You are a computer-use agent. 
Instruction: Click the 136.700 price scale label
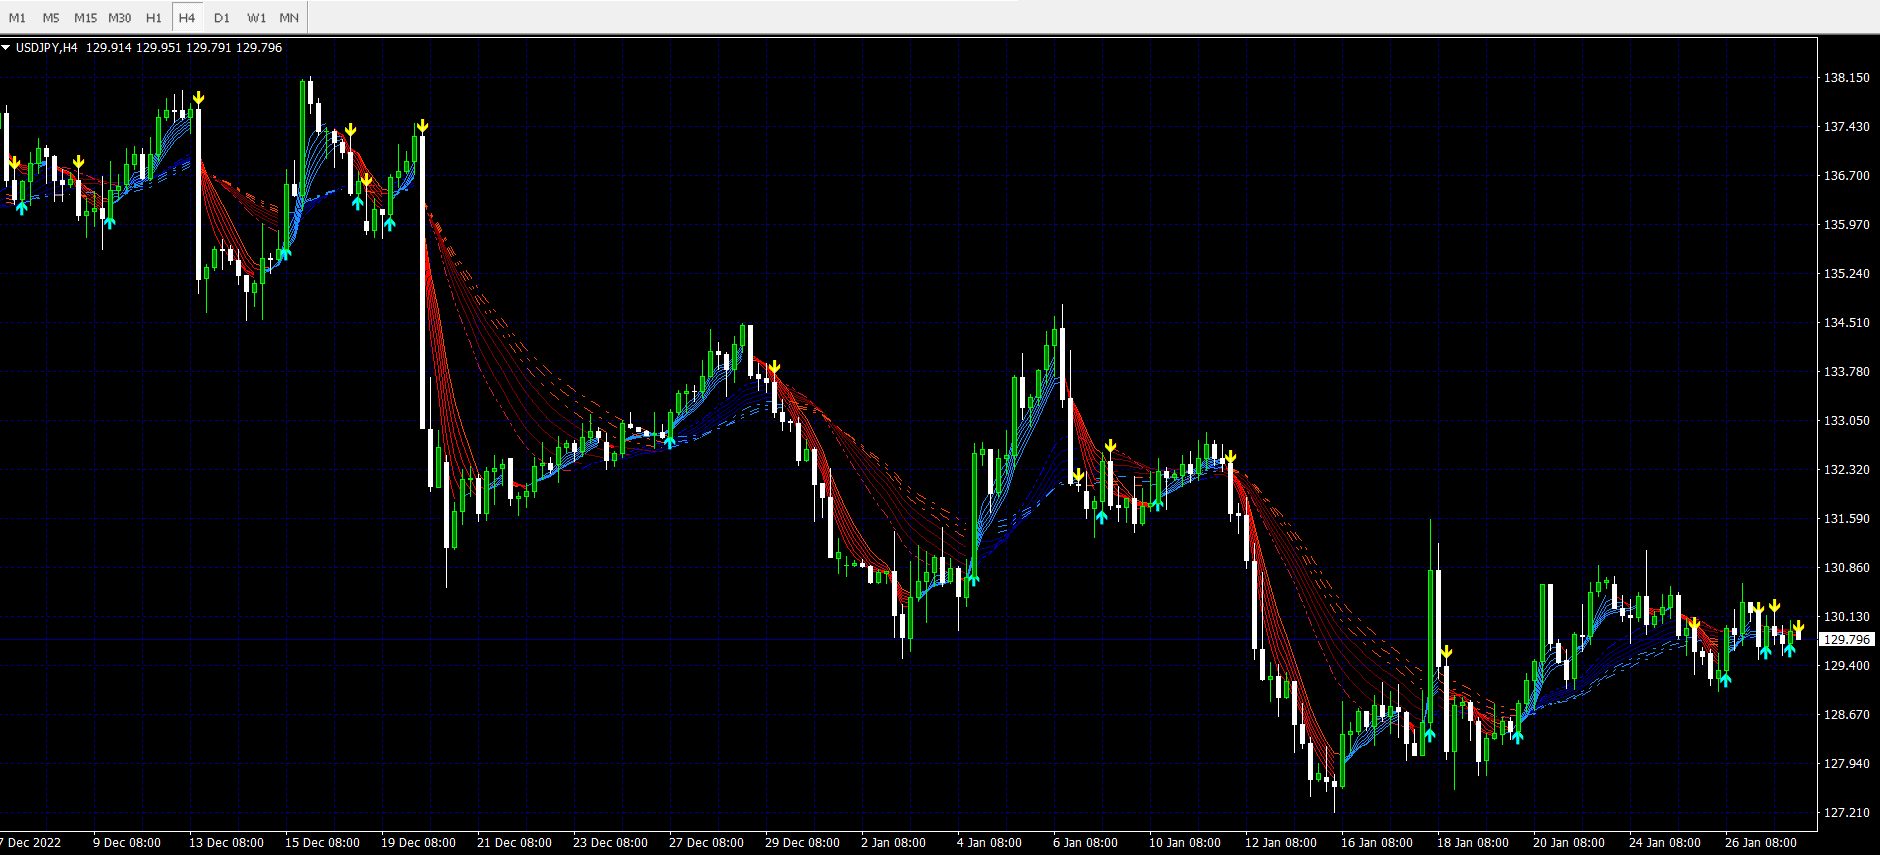coord(1846,175)
